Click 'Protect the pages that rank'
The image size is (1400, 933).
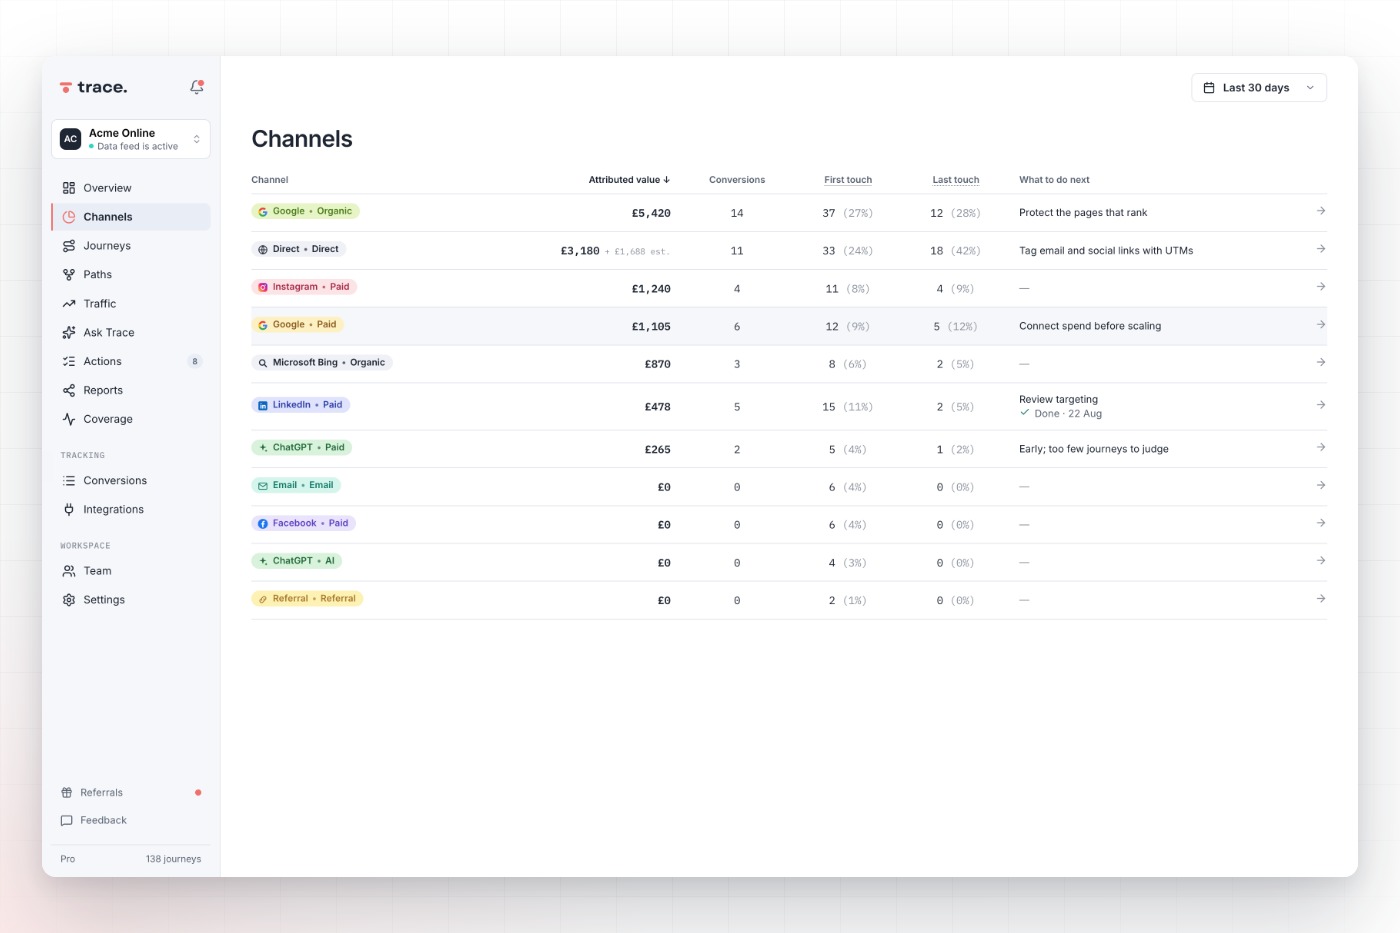[x=1083, y=213]
